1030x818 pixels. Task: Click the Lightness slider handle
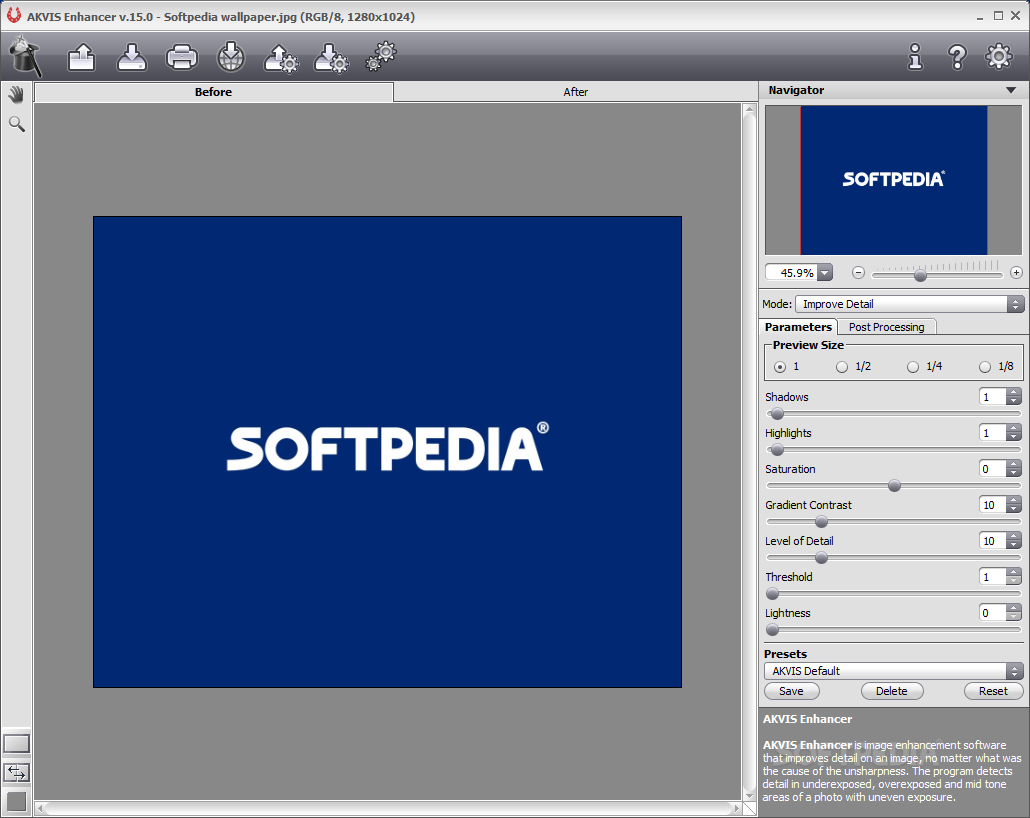772,630
